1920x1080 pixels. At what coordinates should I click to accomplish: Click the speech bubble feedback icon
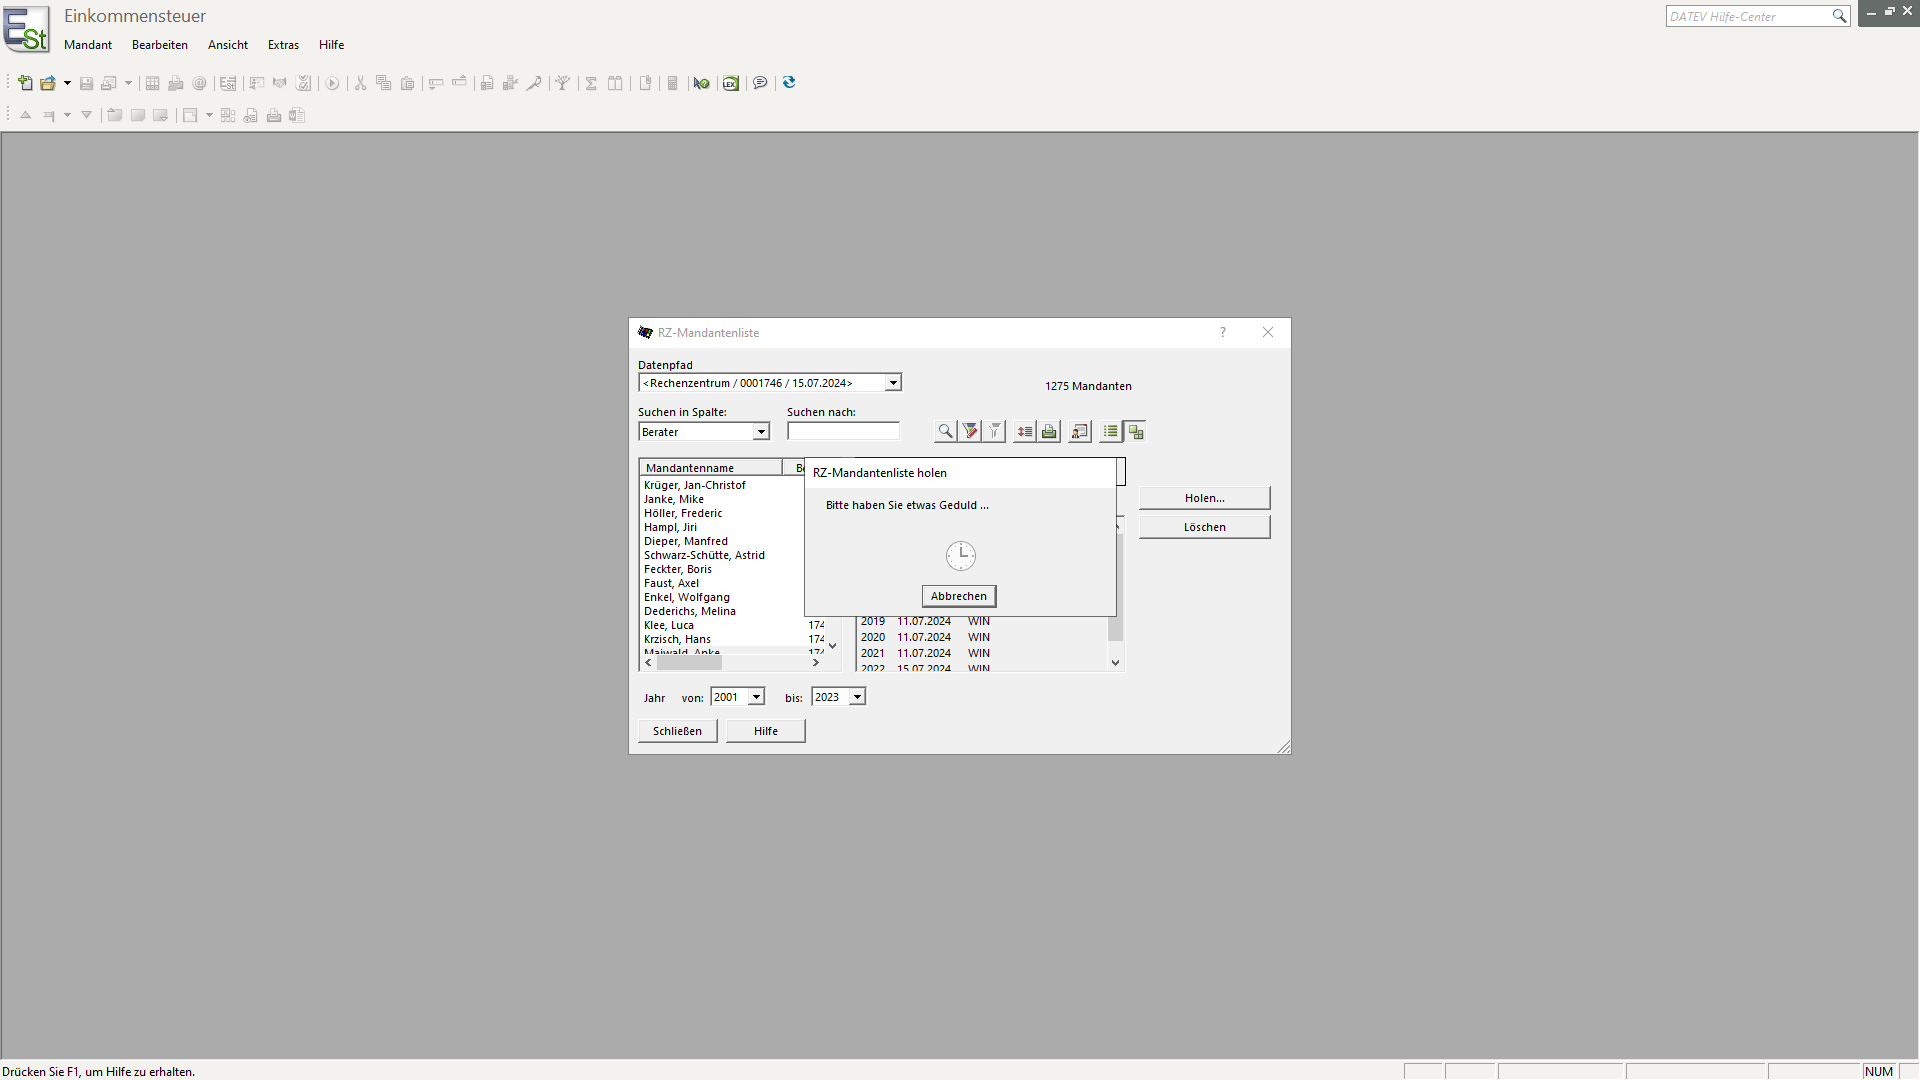[x=760, y=83]
